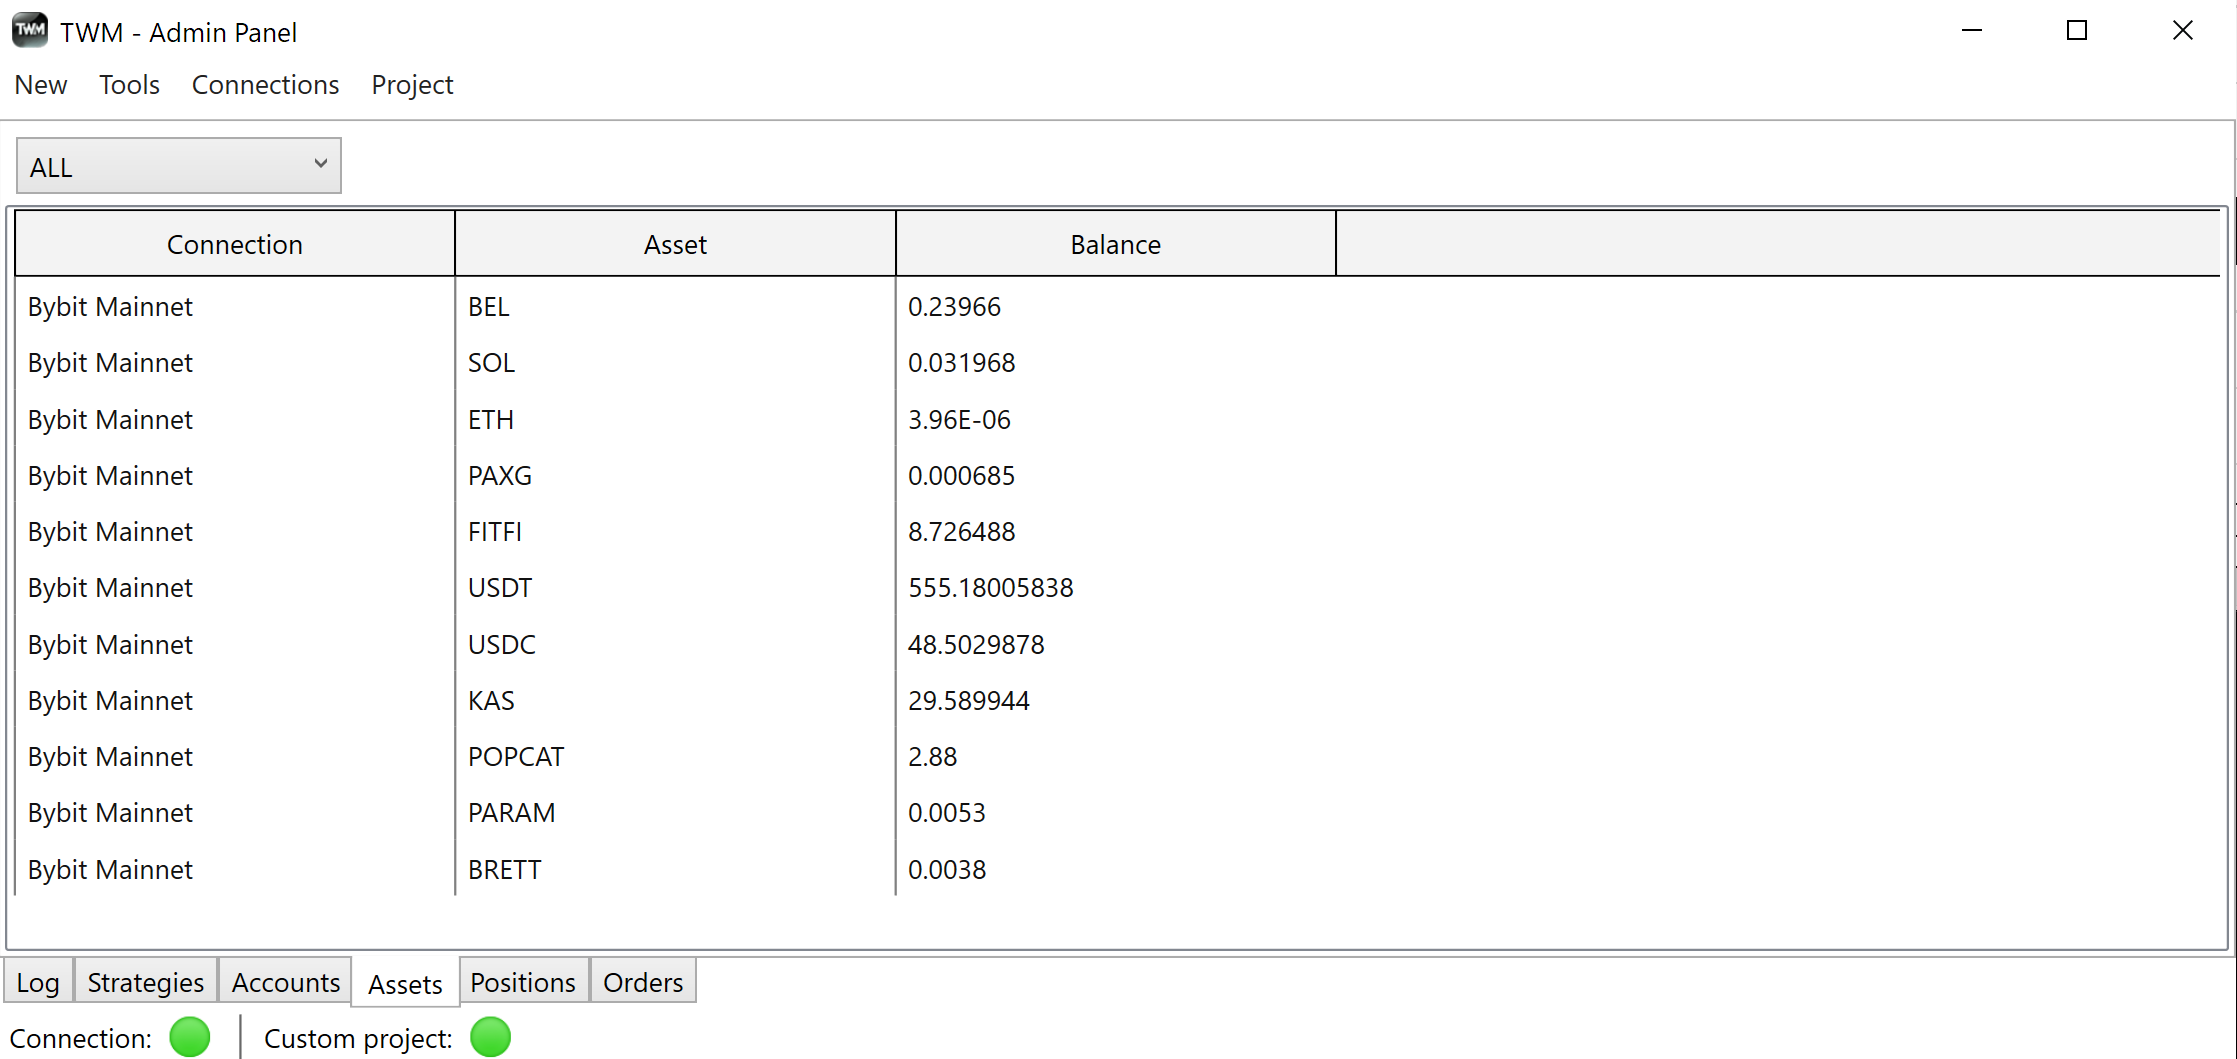Click Bybit Mainnet in the USDT row

point(110,588)
